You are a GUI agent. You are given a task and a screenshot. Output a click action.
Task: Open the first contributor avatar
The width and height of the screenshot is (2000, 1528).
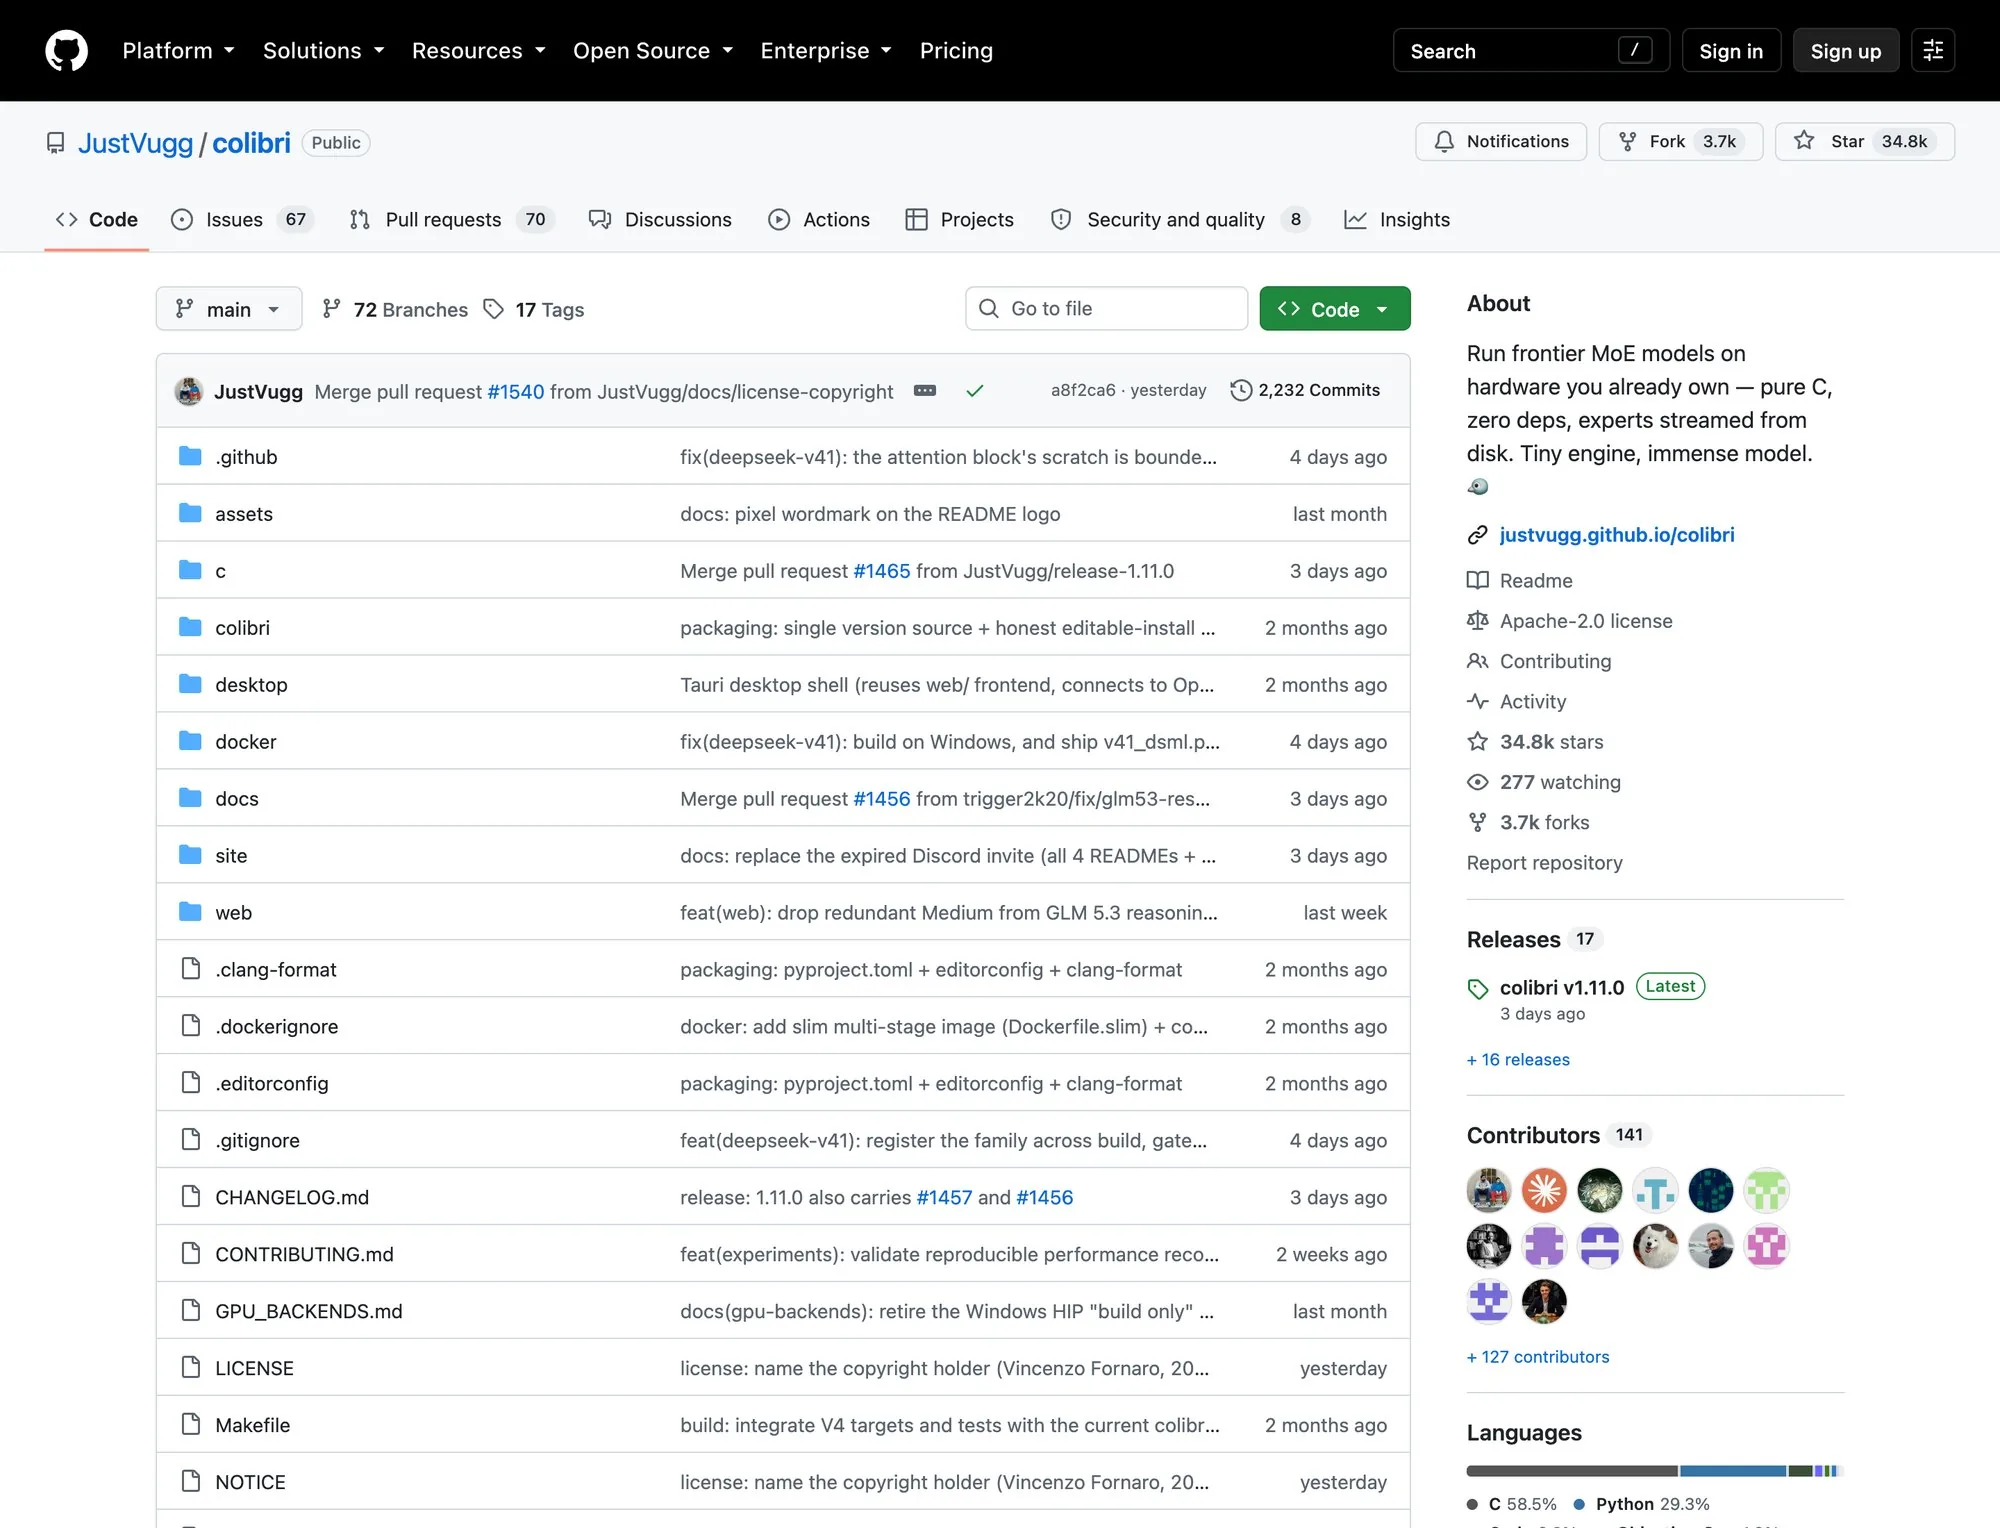point(1489,1190)
